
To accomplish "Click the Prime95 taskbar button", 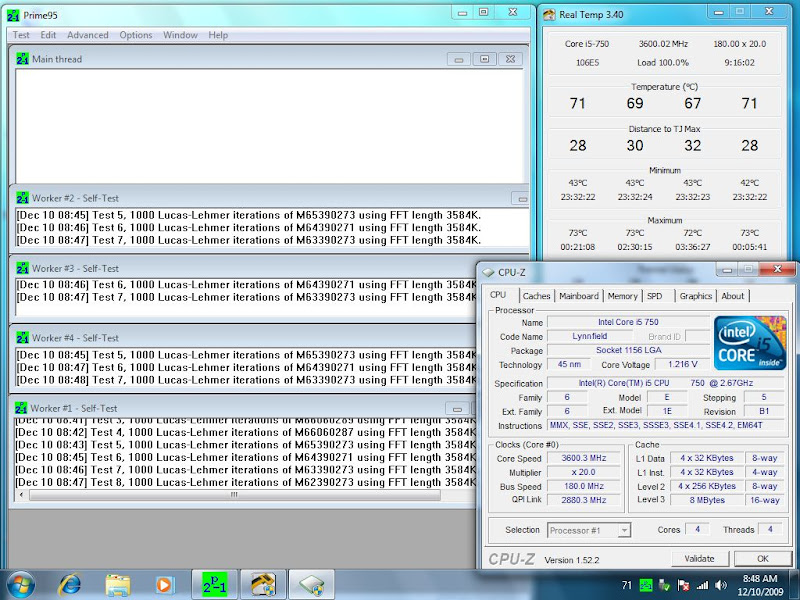I will point(215,583).
